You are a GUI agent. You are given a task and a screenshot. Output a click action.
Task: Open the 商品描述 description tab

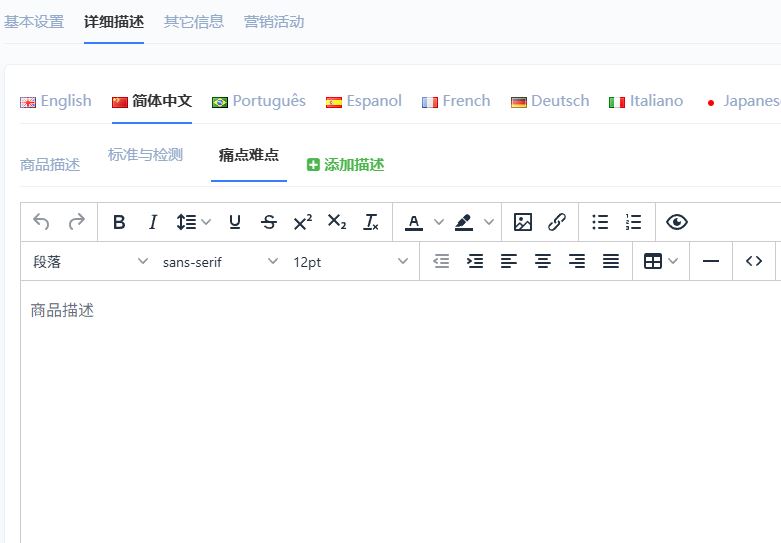50,165
